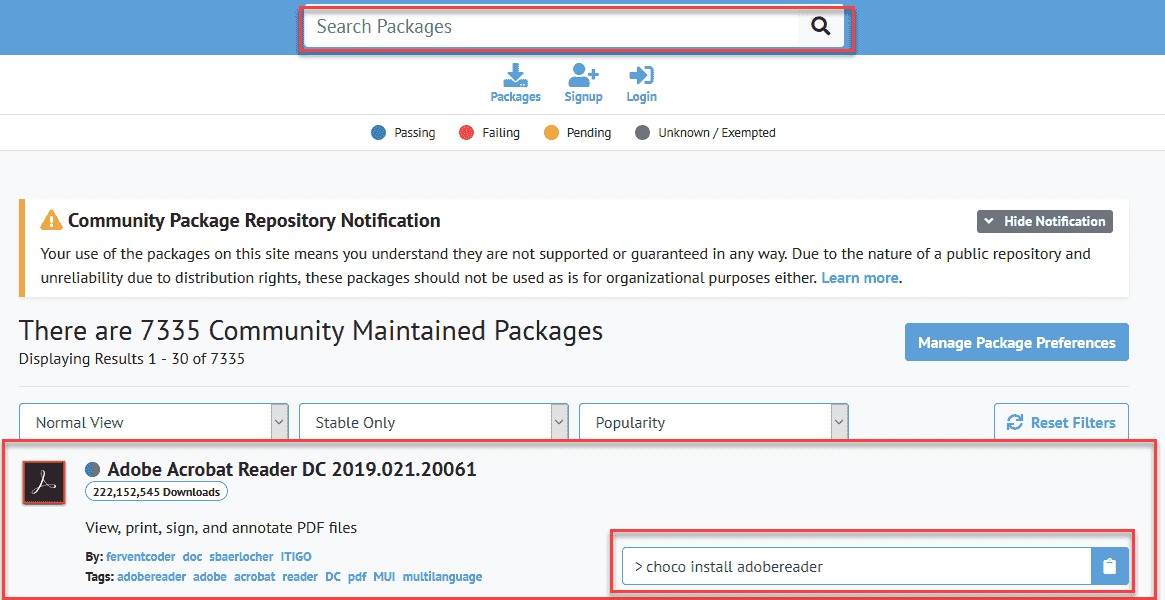Click the Adobe Acrobat Reader package icon
This screenshot has width=1165, height=600.
44,483
